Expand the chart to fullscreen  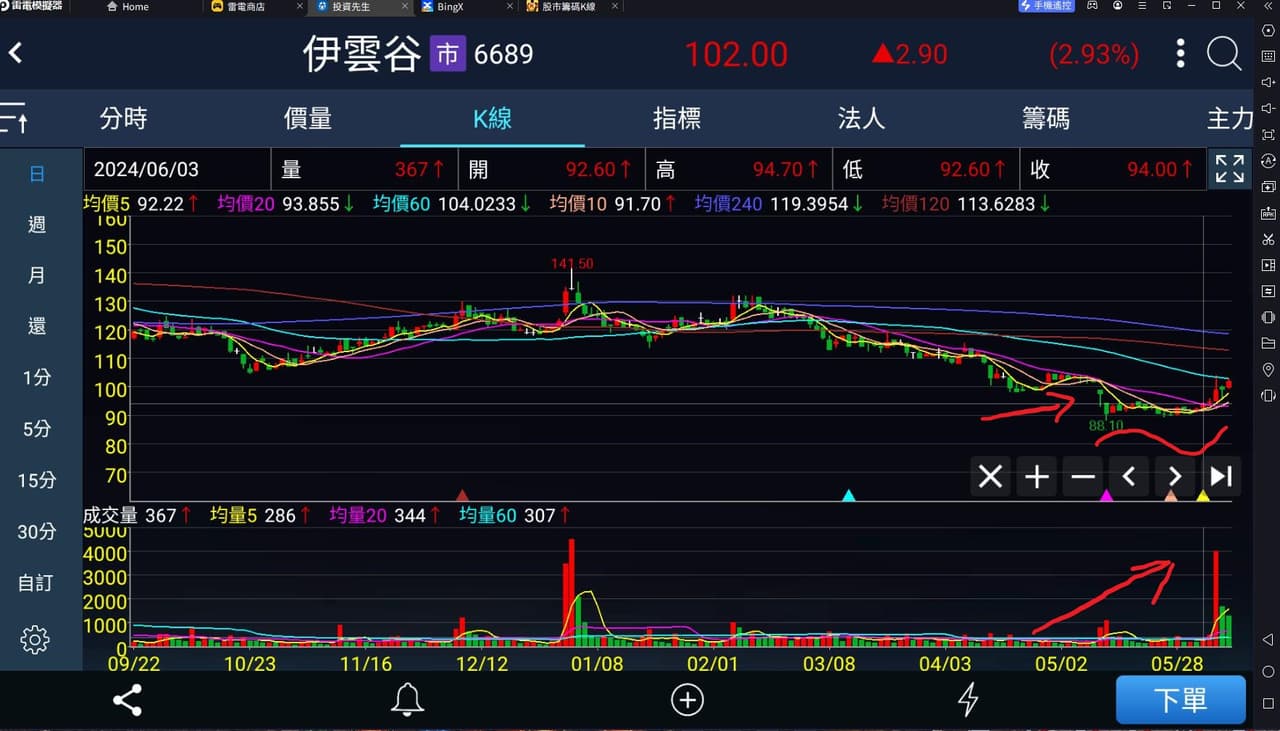click(x=1229, y=169)
